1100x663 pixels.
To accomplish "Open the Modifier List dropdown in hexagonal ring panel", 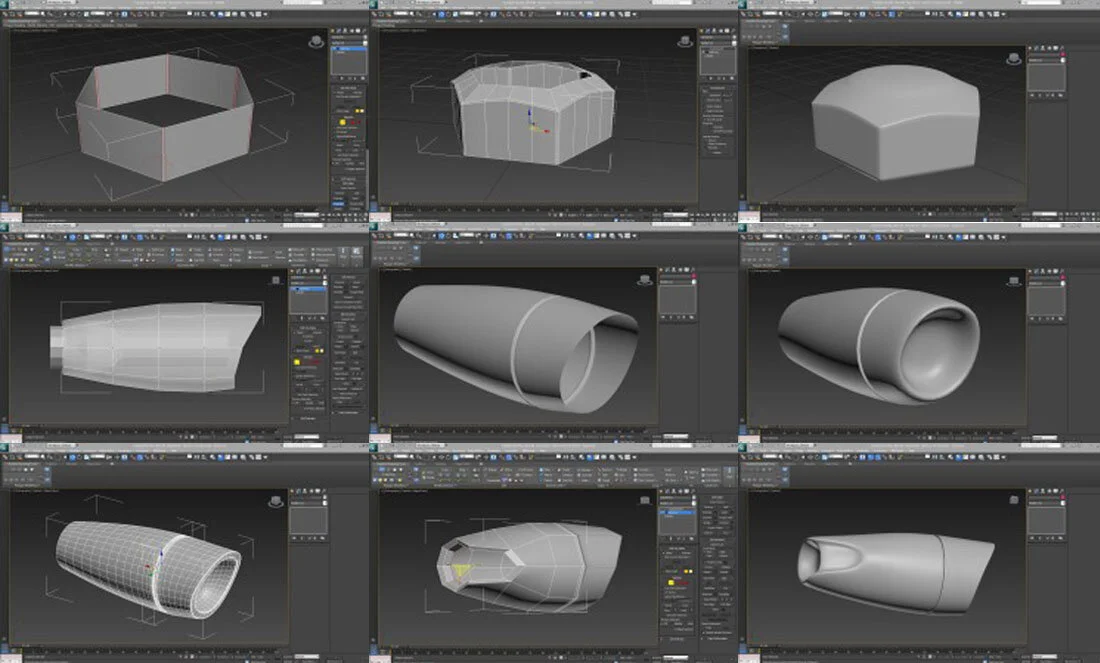I will pos(349,43).
